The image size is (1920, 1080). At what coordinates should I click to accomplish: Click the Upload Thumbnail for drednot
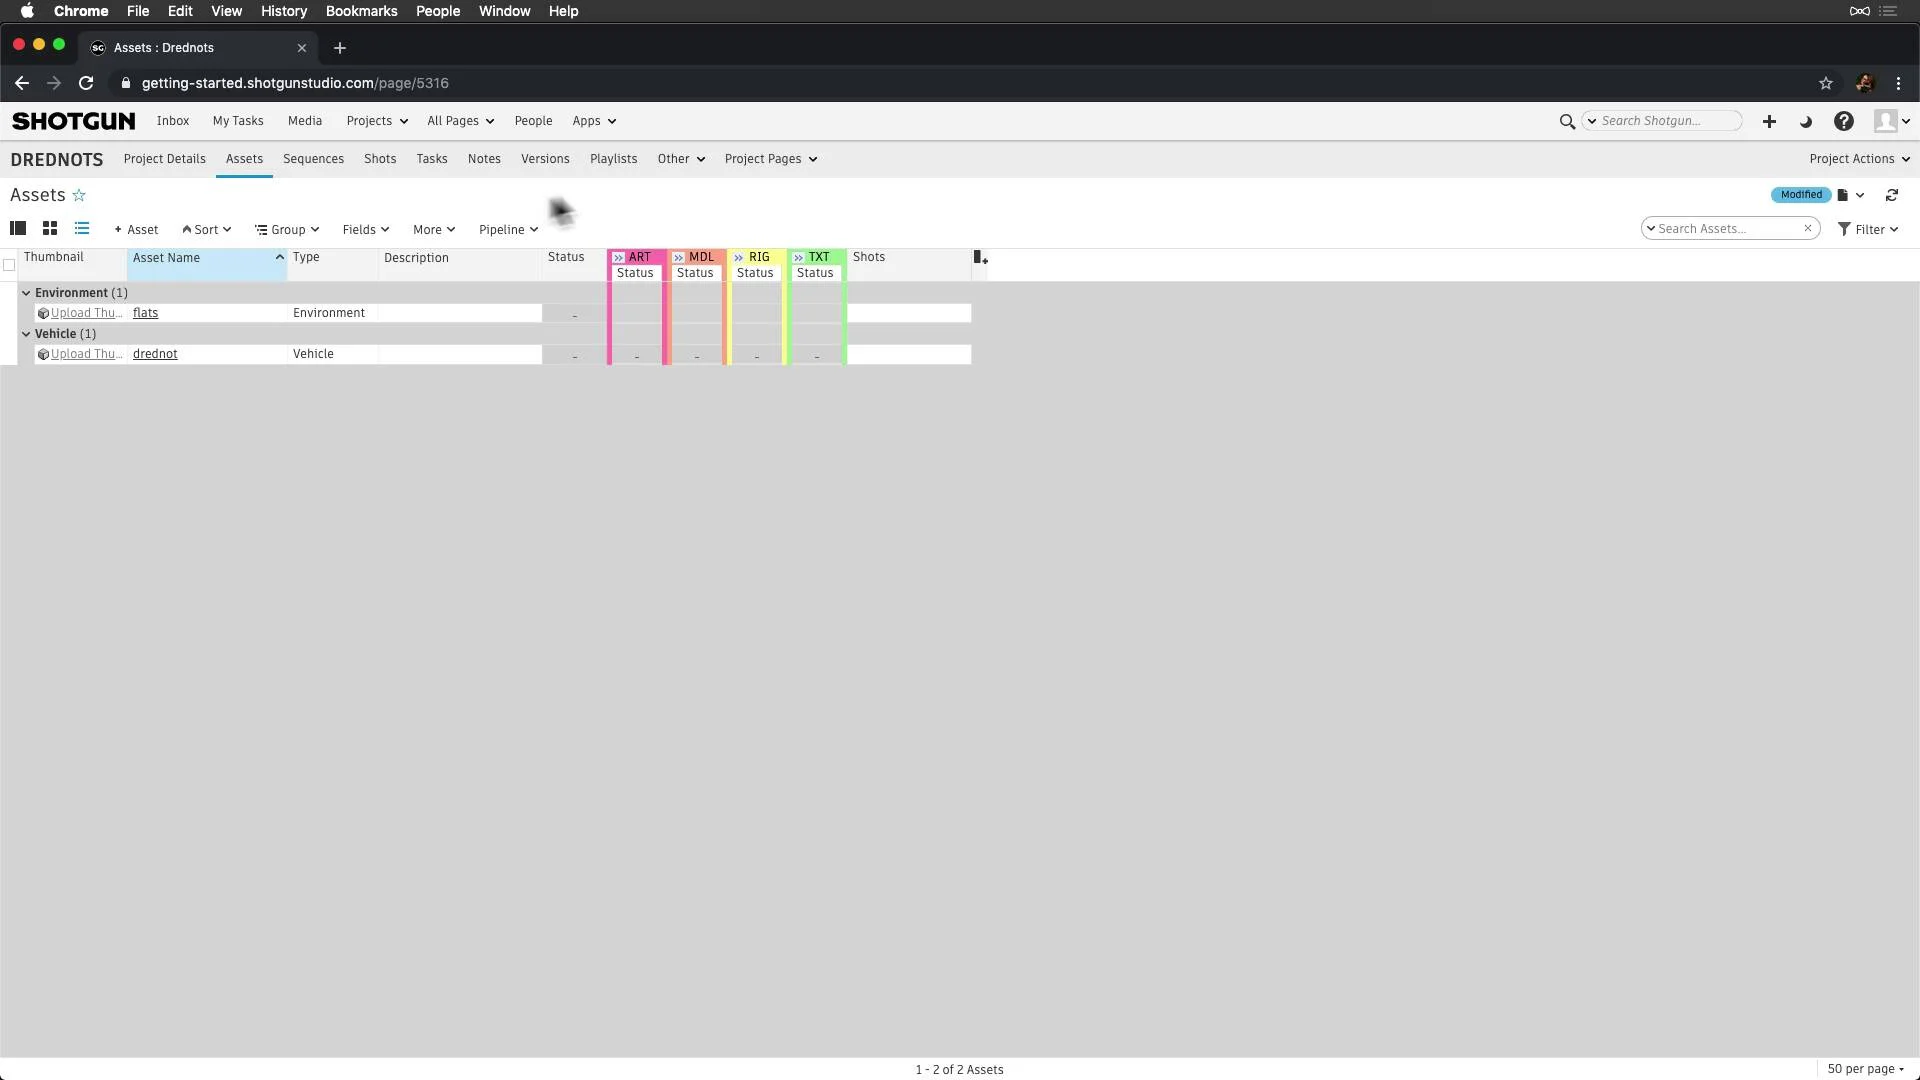[83, 353]
